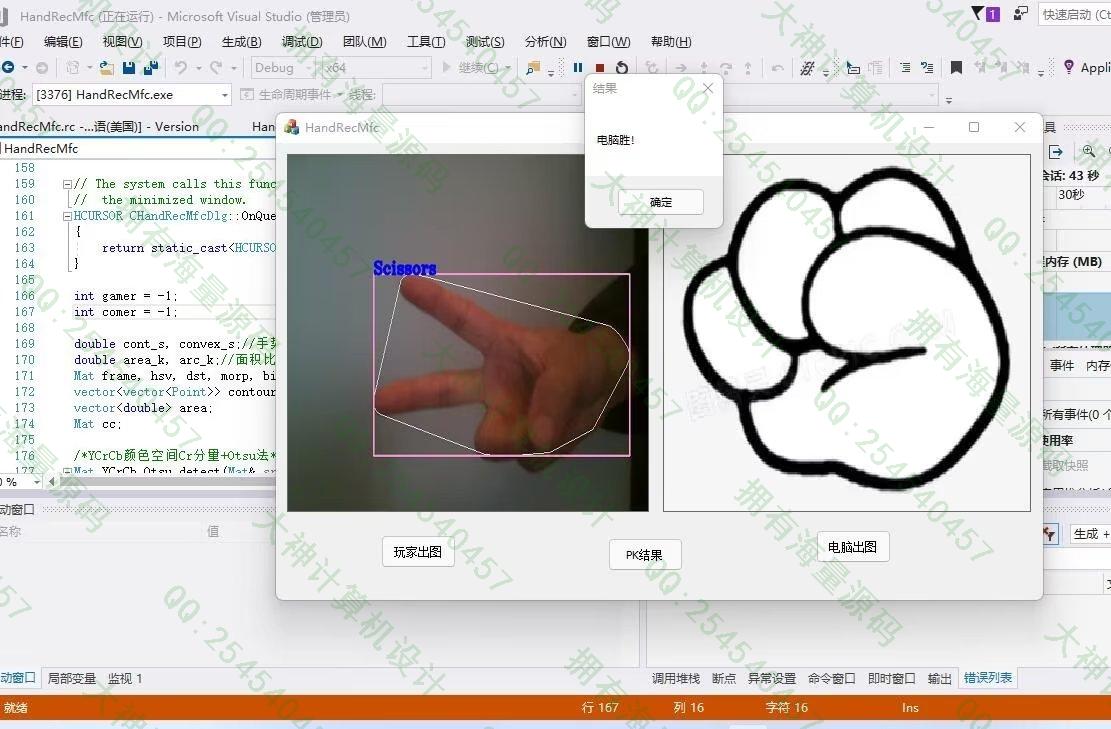Click the 确定 button in result dialog
The width and height of the screenshot is (1111, 729).
coord(661,202)
